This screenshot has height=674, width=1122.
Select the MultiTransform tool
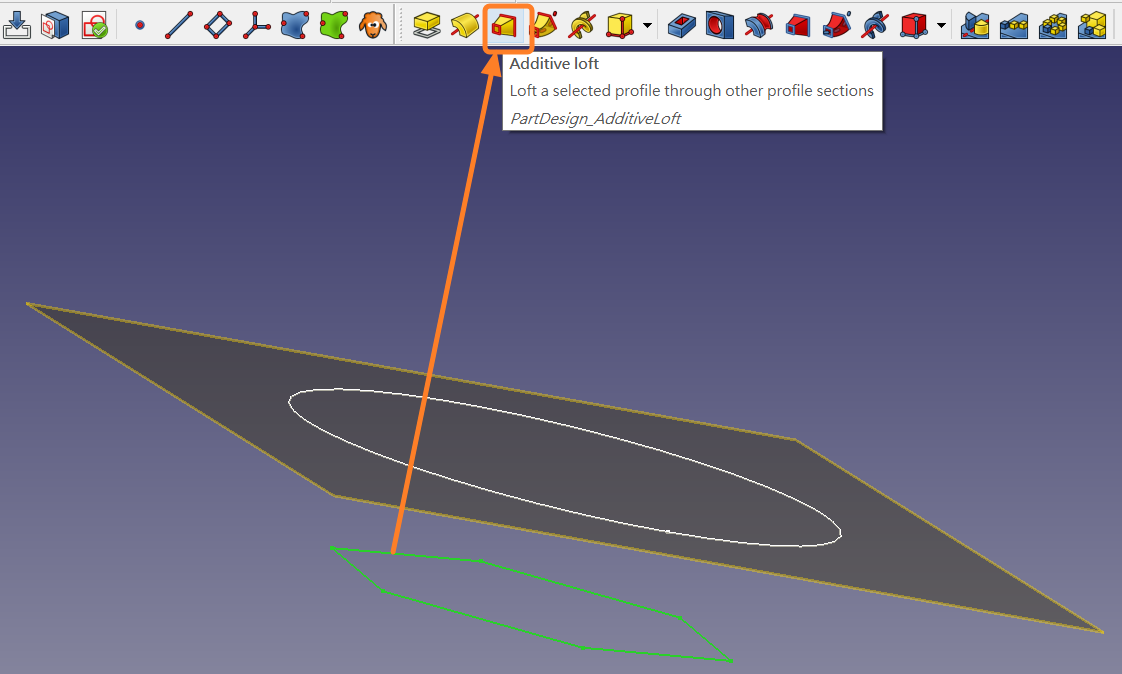[1092, 26]
